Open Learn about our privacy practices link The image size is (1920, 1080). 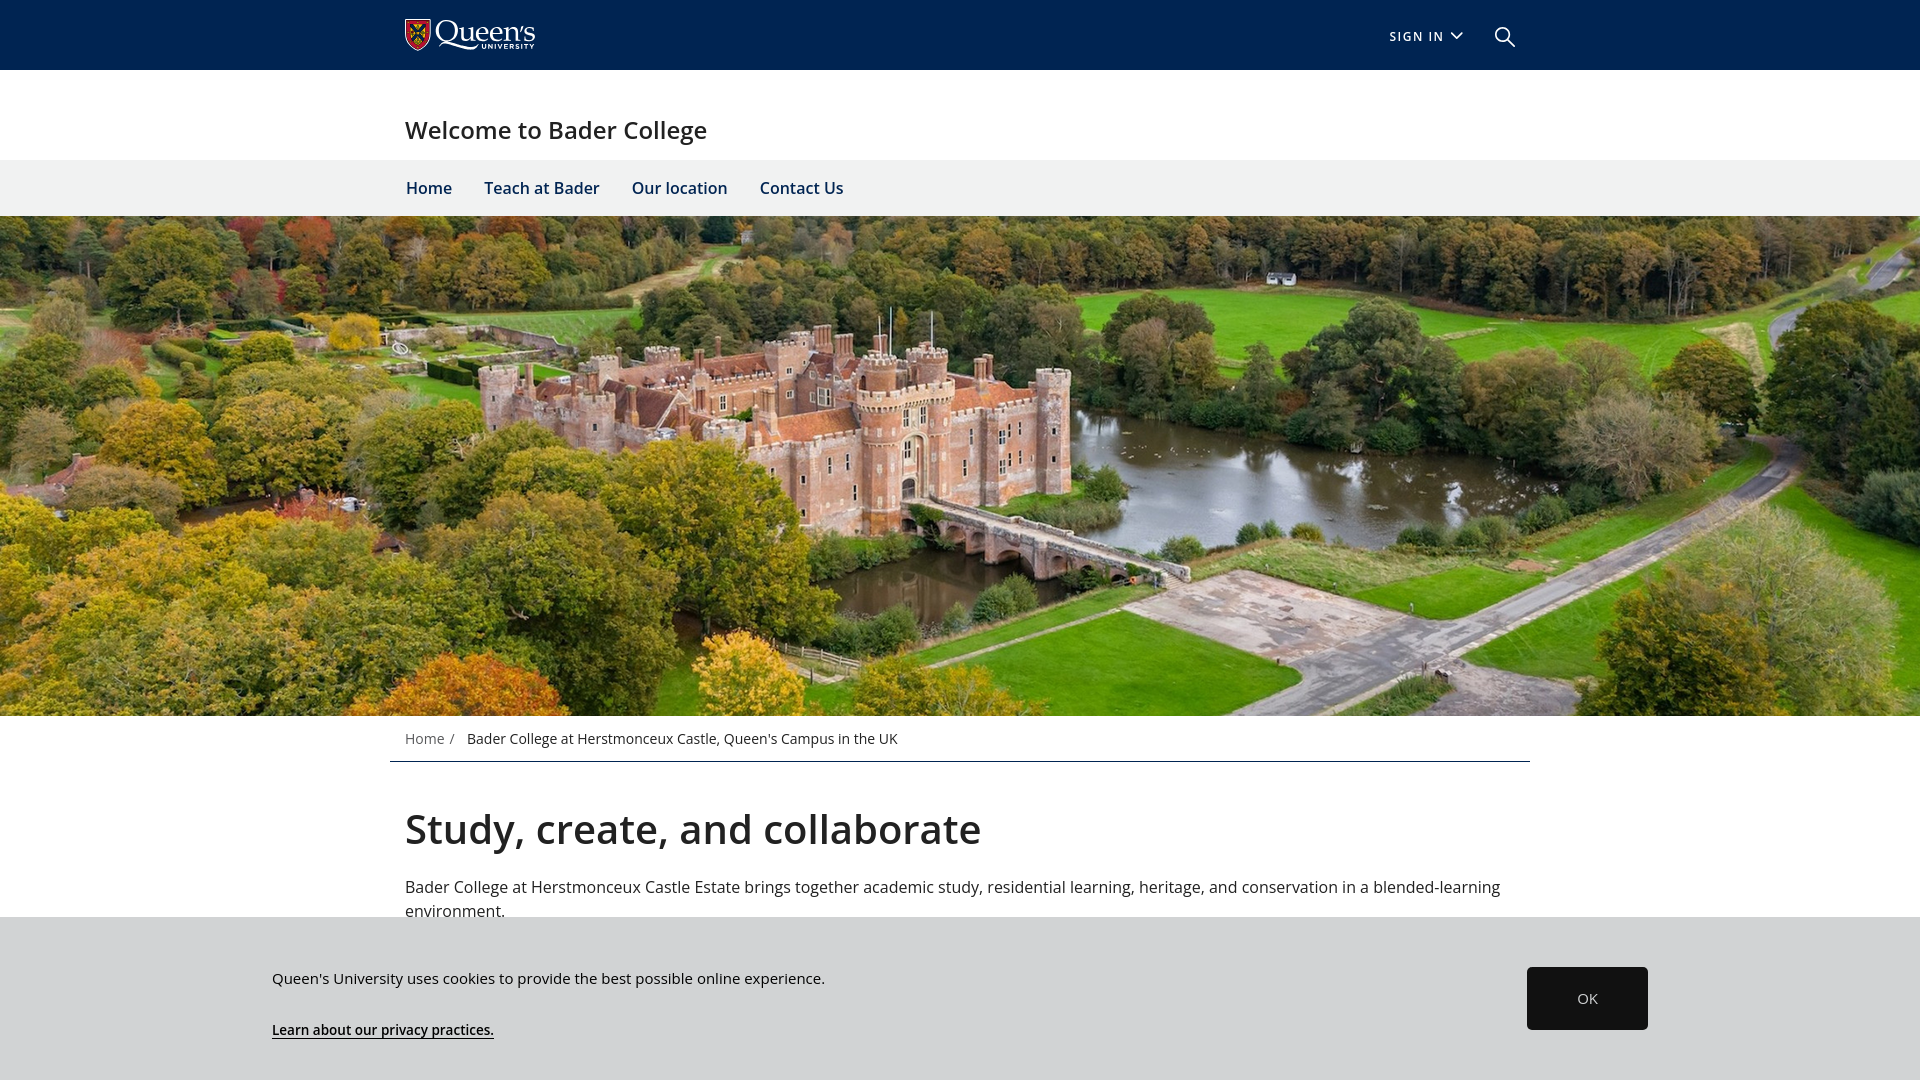point(383,1030)
